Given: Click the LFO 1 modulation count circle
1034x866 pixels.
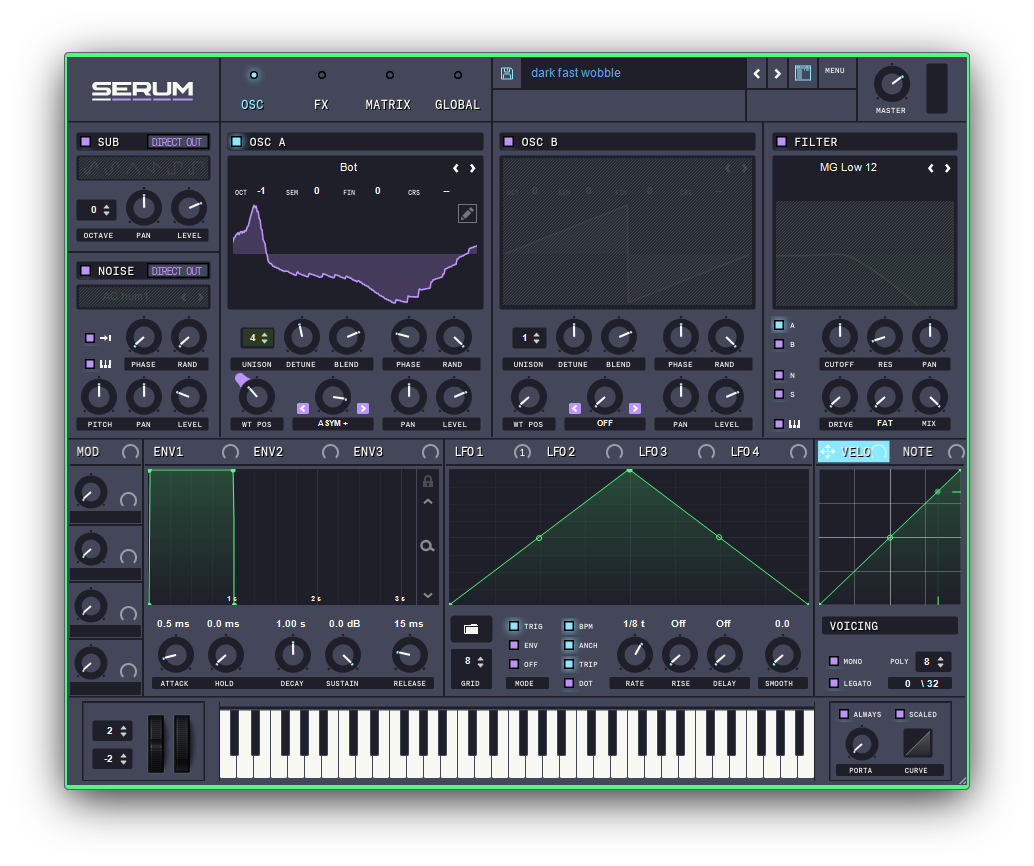Looking at the screenshot, I should 522,452.
